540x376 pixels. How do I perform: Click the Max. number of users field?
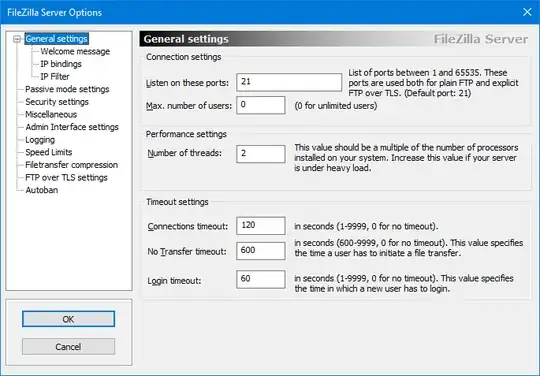click(x=261, y=105)
